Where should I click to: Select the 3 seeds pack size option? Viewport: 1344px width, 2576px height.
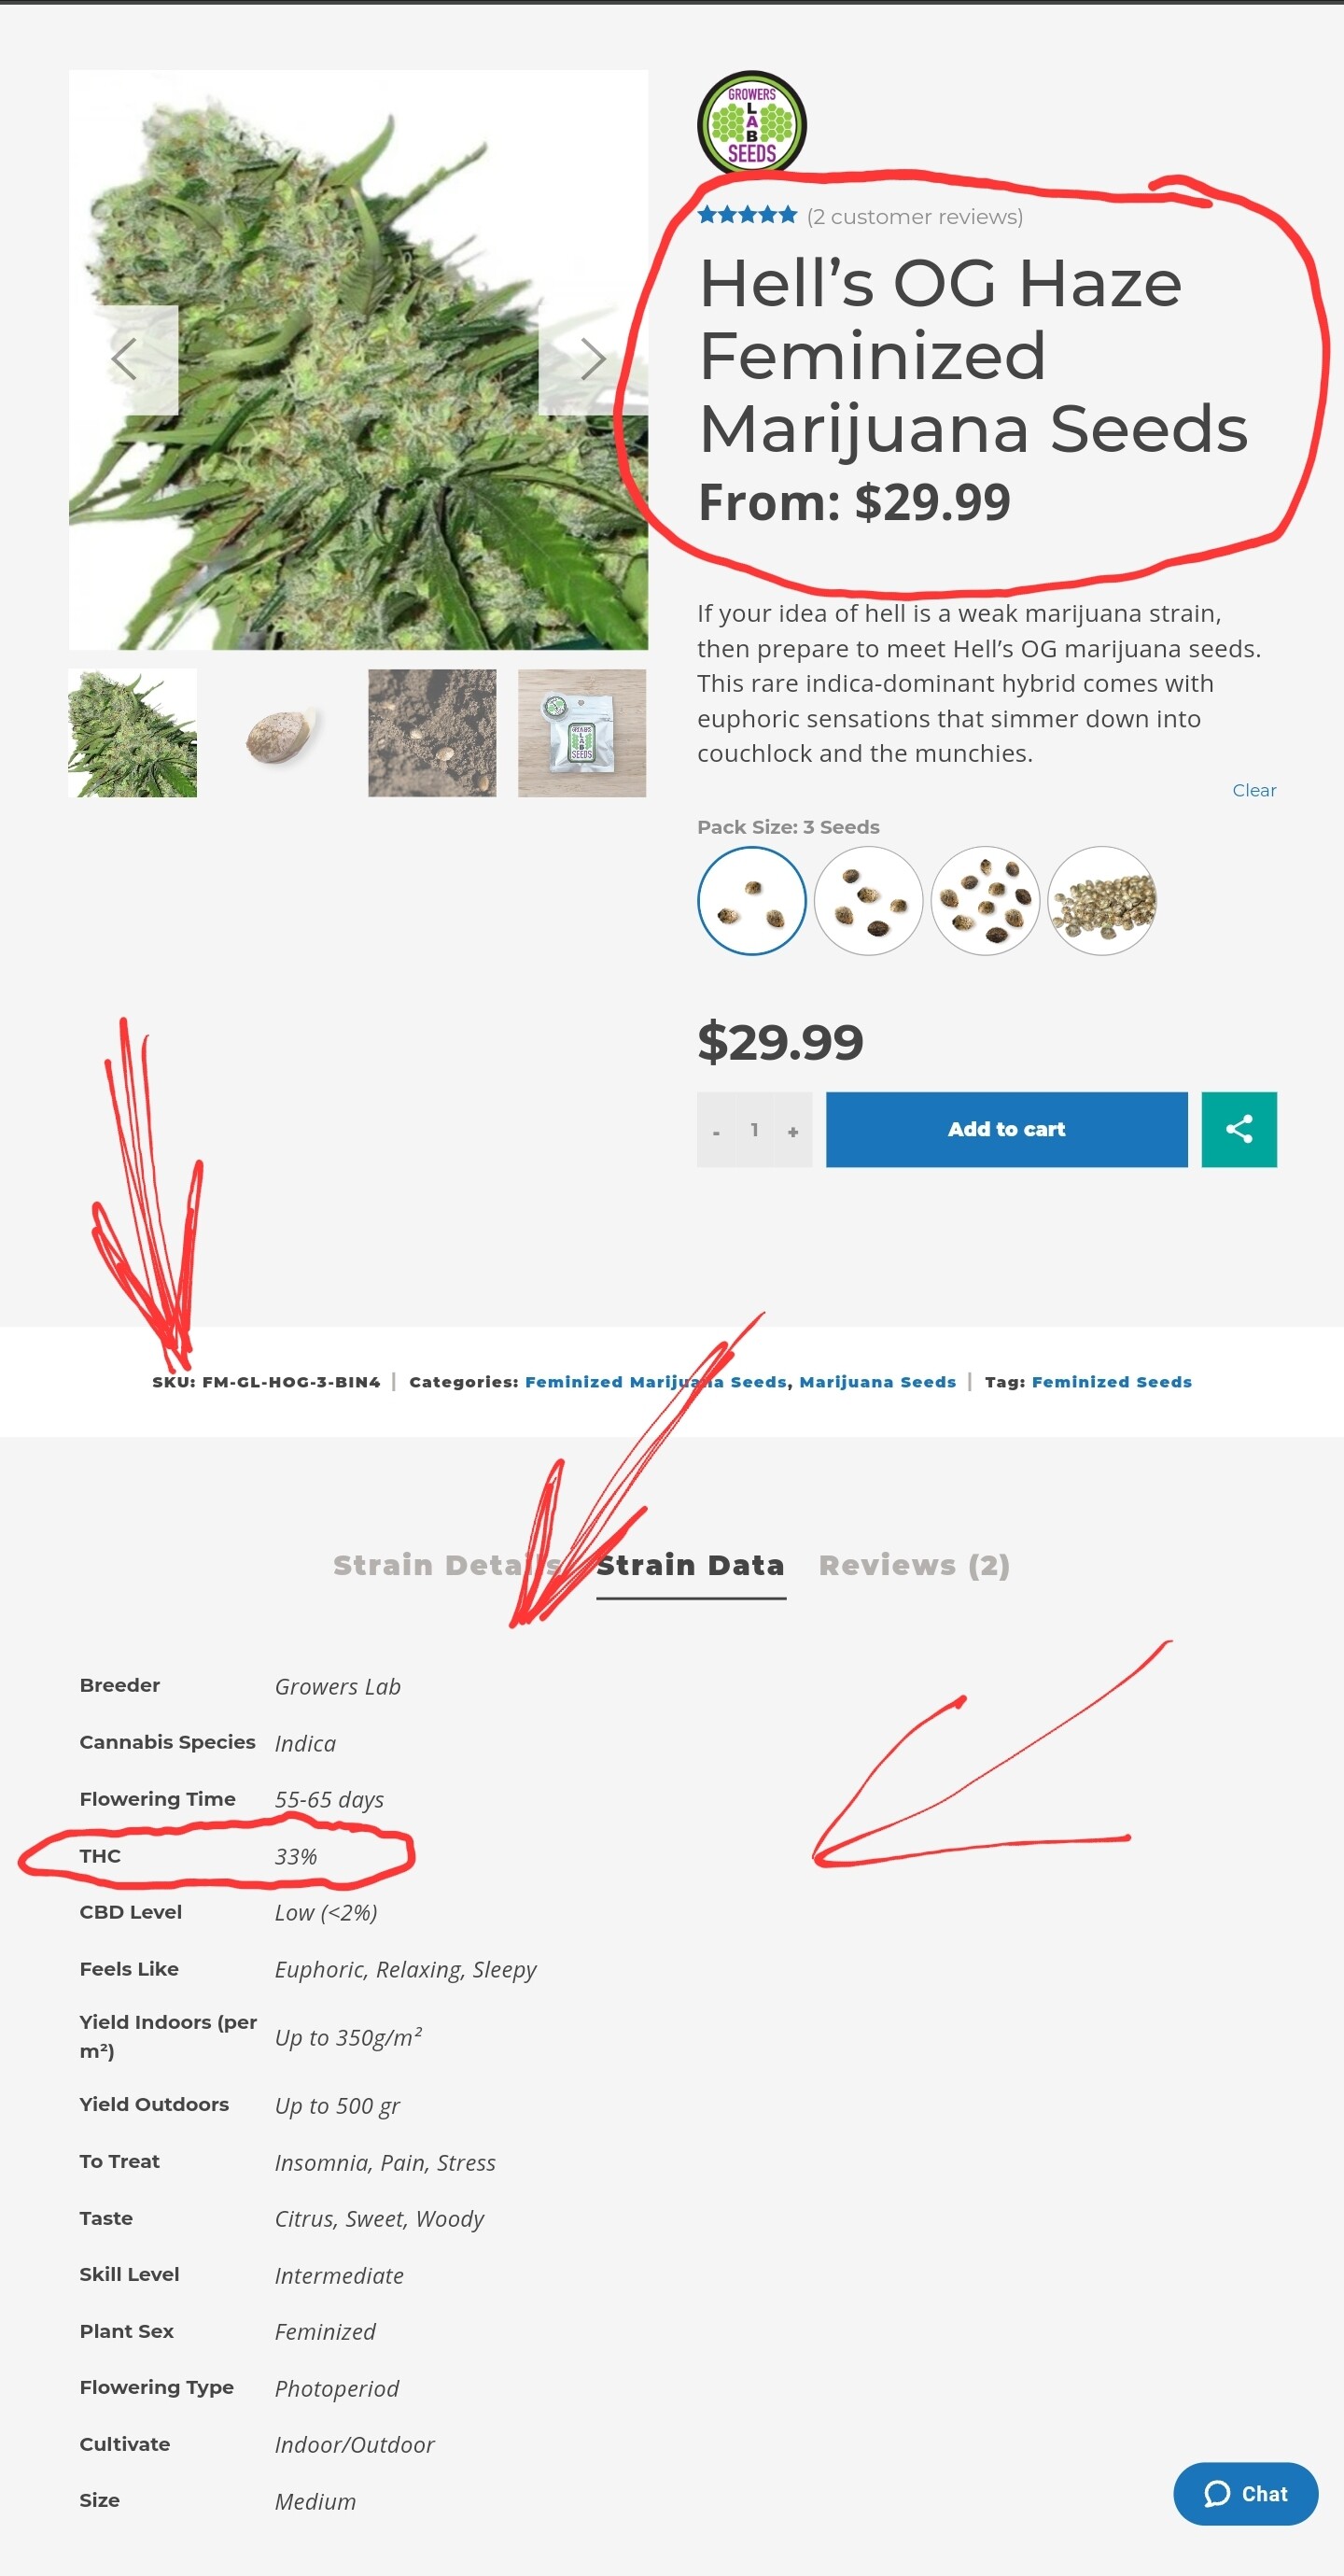tap(751, 900)
